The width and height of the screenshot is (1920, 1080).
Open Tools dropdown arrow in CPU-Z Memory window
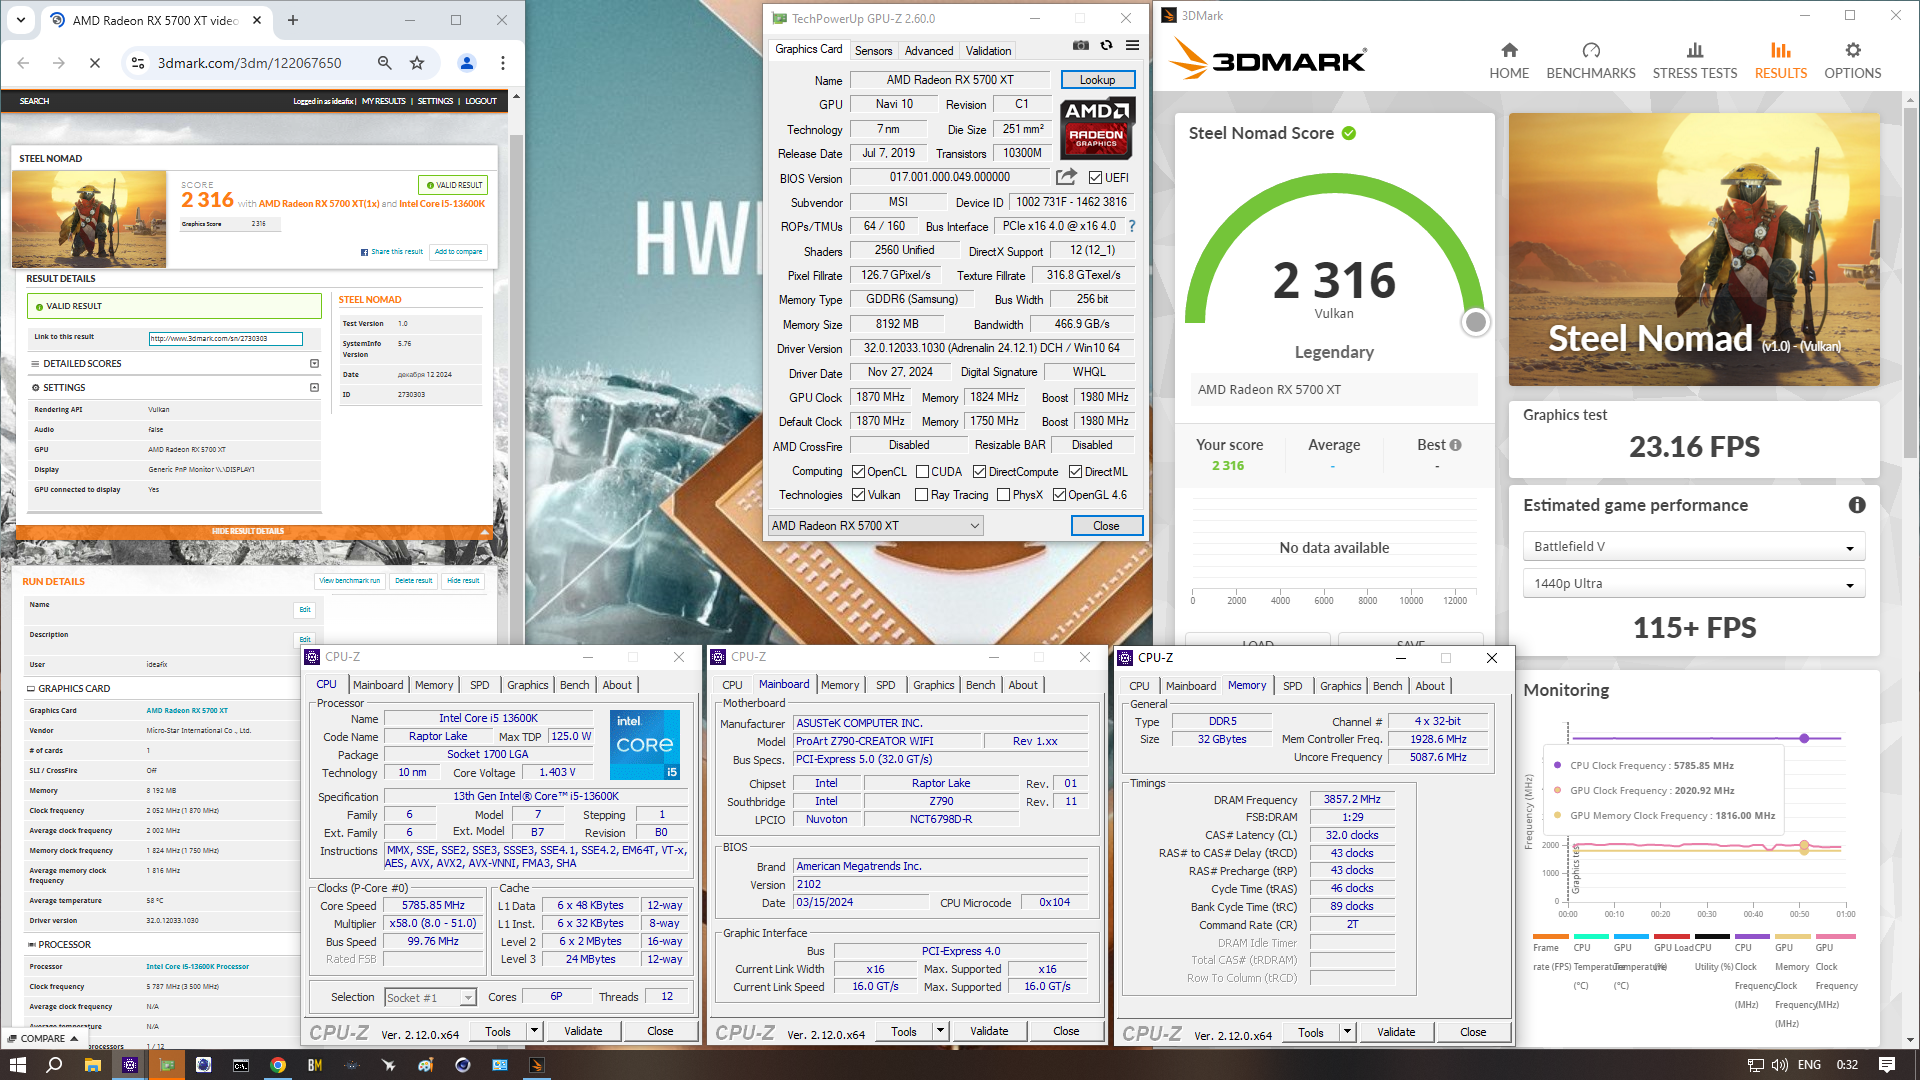1347,1032
